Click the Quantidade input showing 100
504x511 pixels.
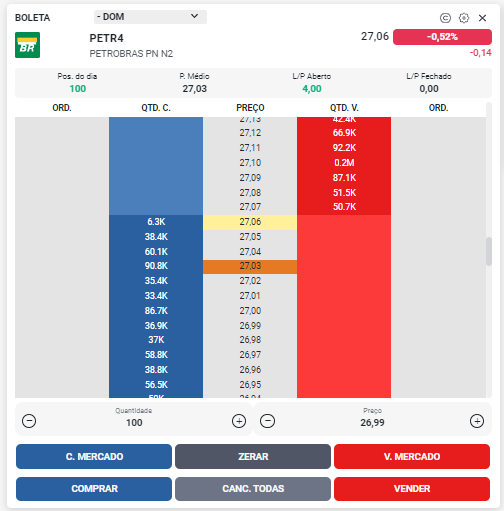coord(134,423)
